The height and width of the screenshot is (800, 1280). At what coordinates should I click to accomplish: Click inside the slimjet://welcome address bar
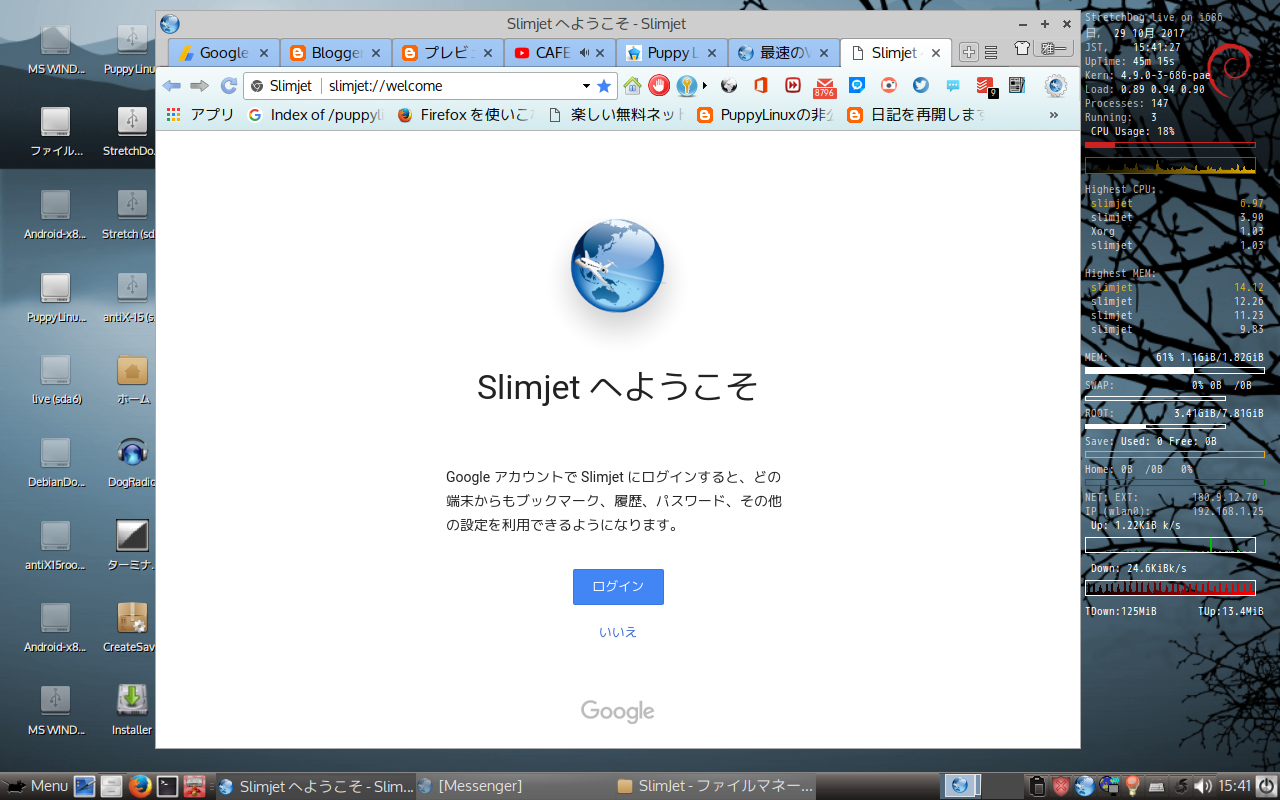pos(420,86)
